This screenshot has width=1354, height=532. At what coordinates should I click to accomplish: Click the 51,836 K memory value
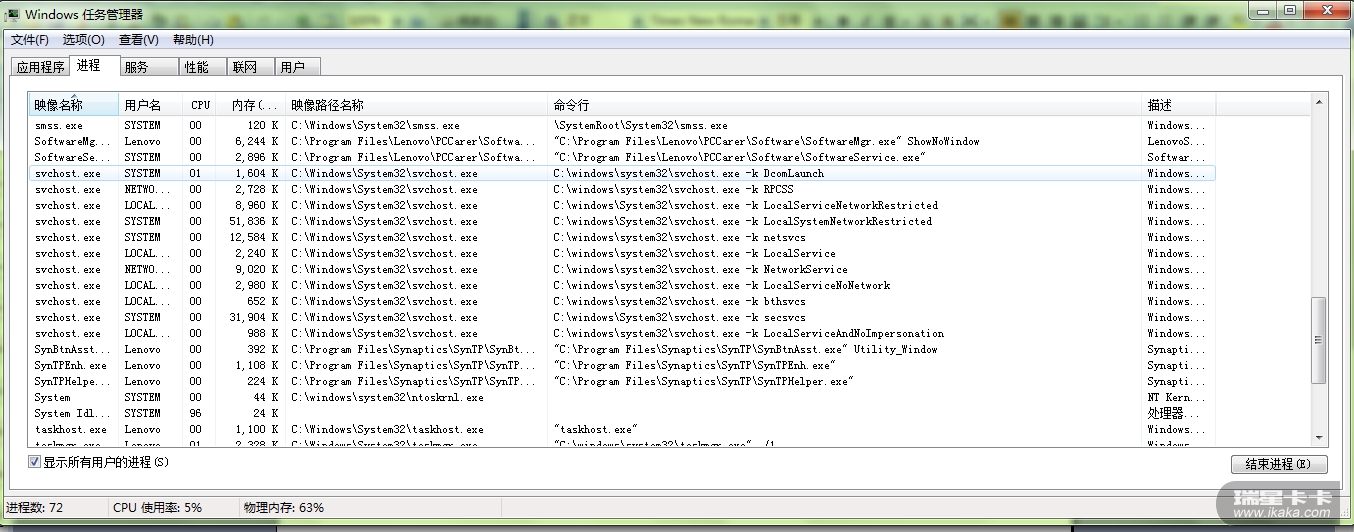click(253, 222)
